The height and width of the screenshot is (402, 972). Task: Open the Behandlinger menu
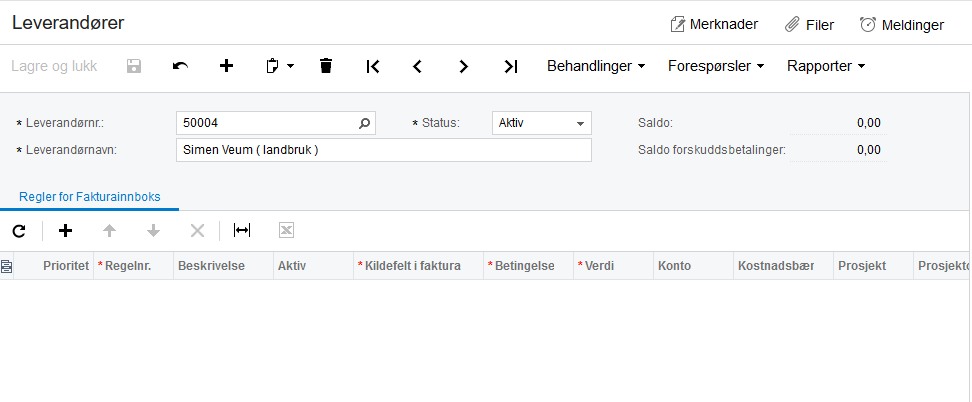click(x=596, y=66)
